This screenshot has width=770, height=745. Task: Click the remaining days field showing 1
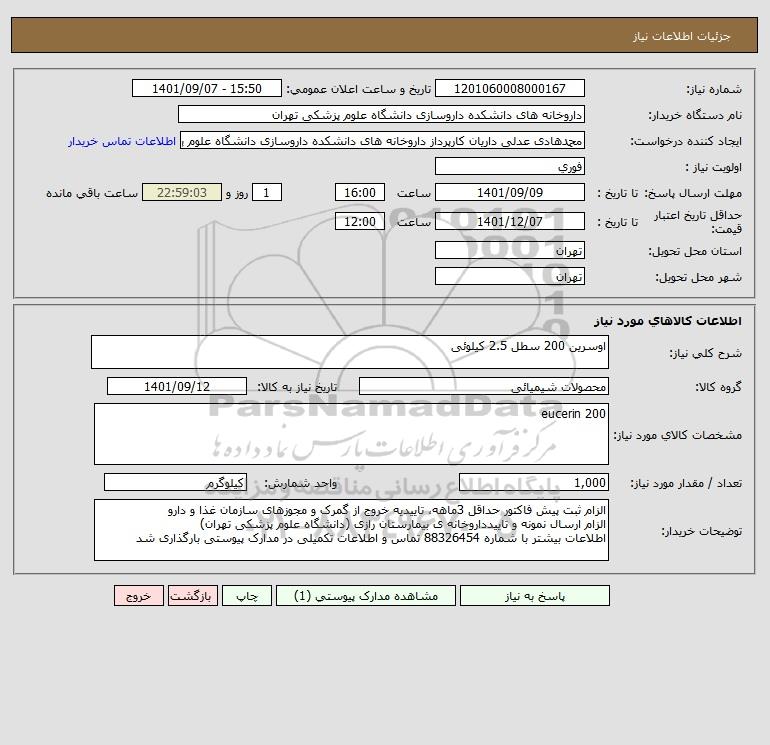[267, 193]
